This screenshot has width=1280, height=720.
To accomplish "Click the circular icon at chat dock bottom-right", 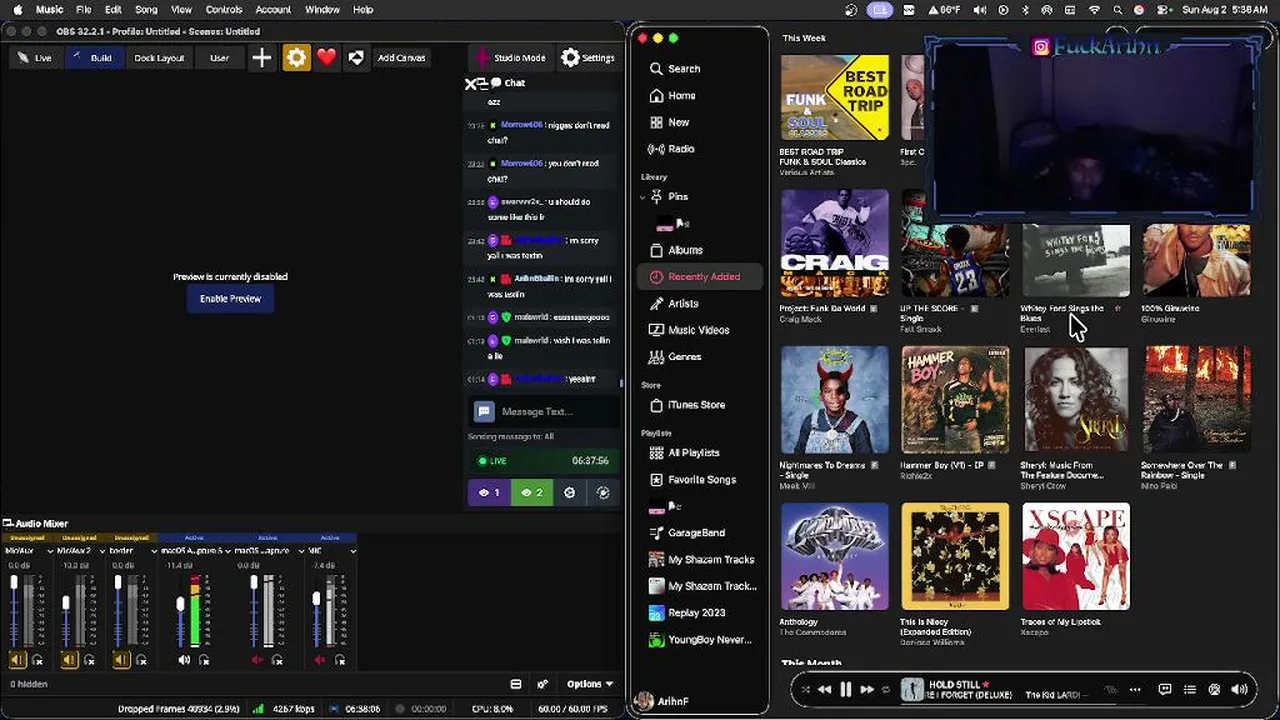I will click(x=603, y=492).
